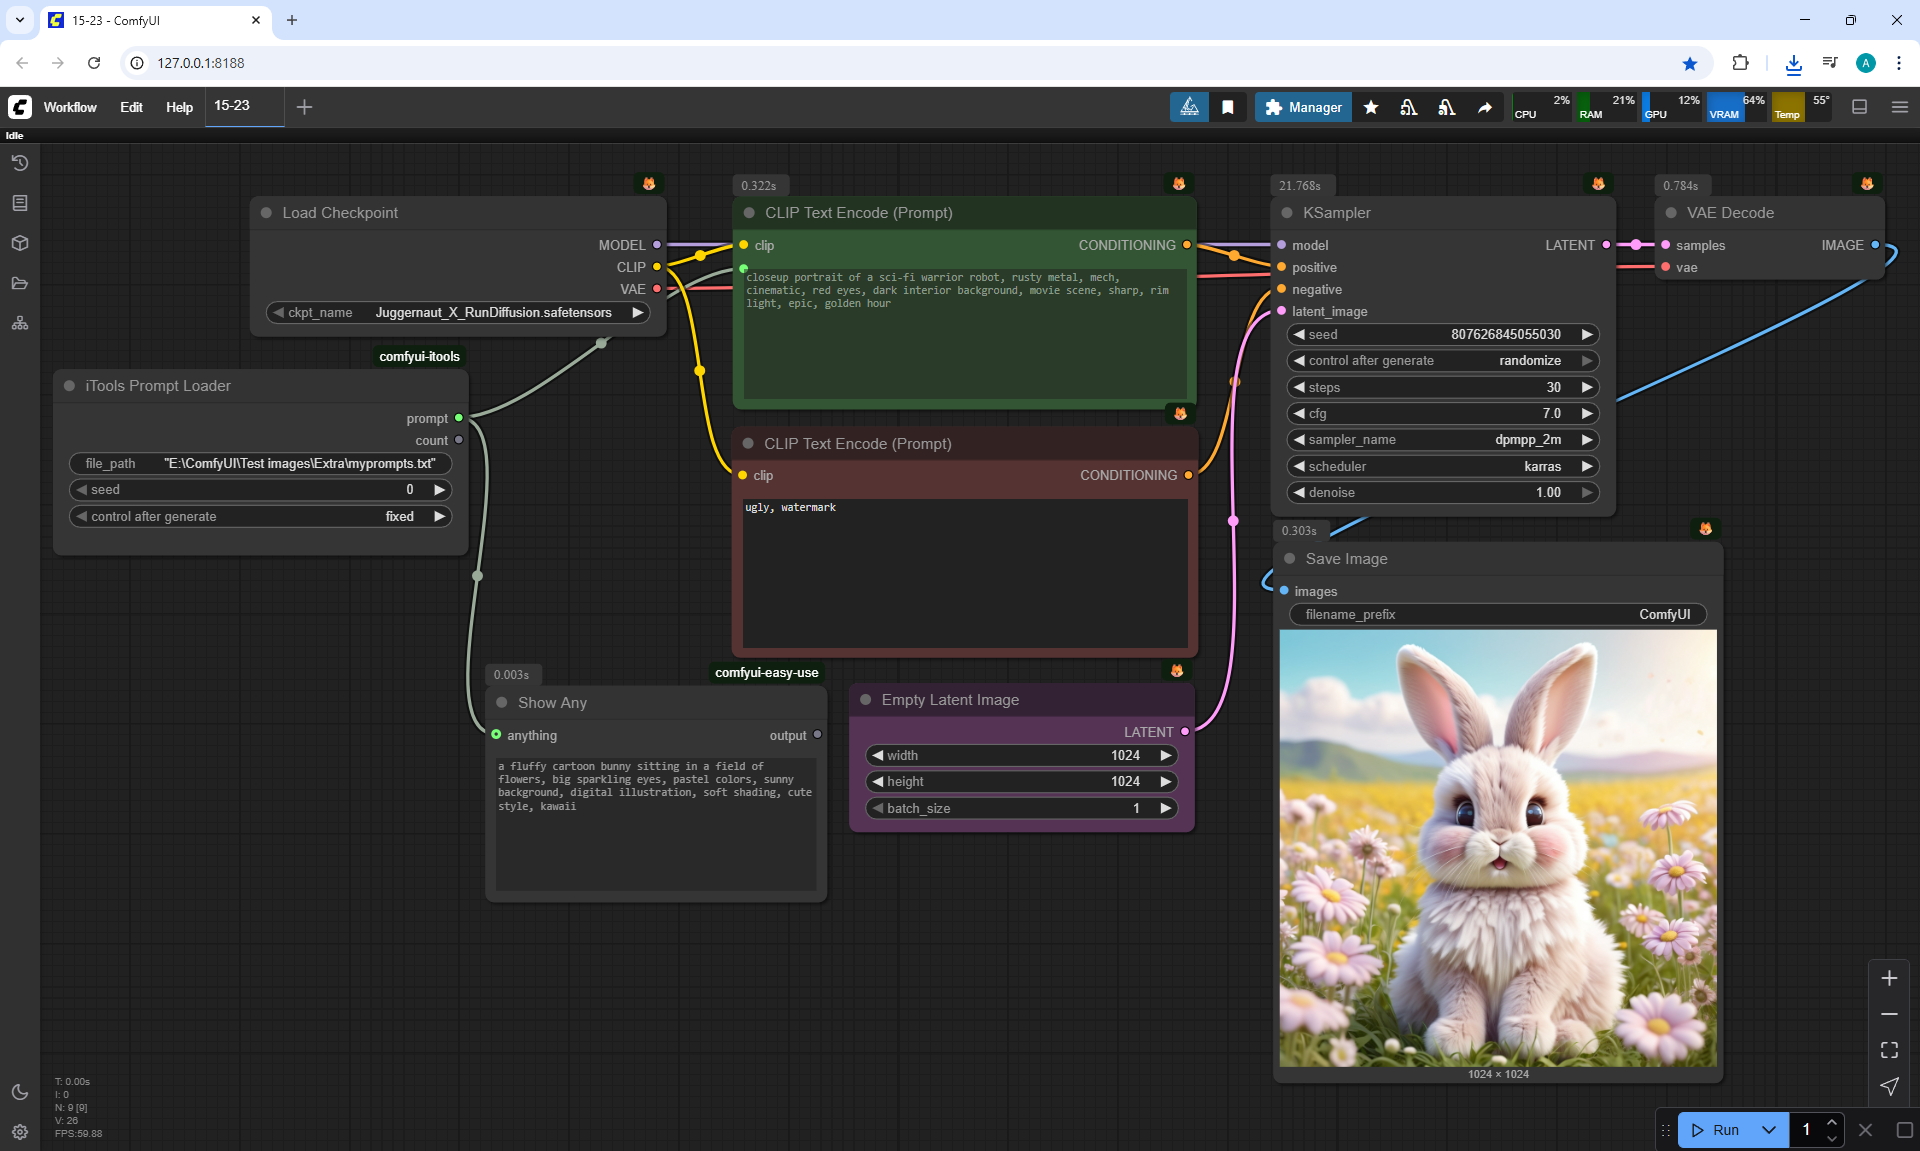Click the denoise slider in KSampler
This screenshot has height=1151, width=1920.
click(1442, 492)
